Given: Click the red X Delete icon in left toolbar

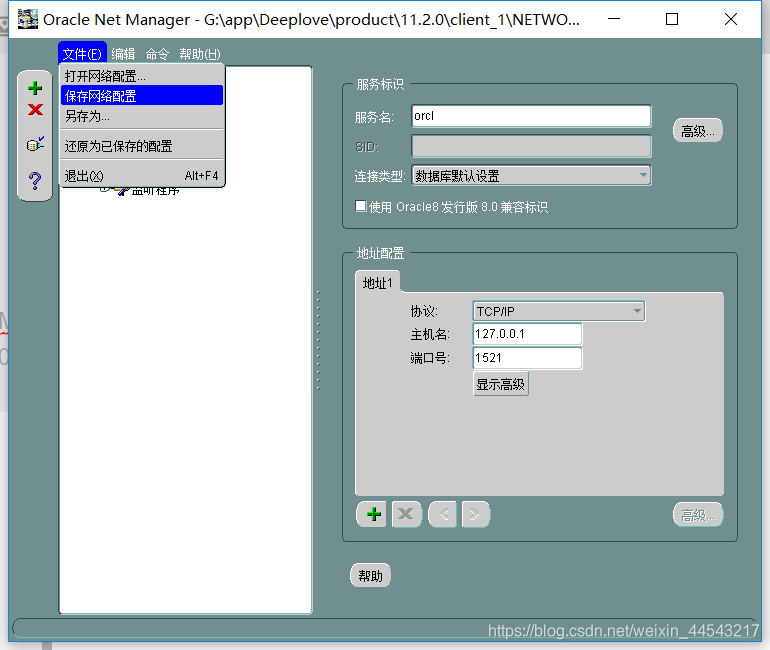Looking at the screenshot, I should pos(35,110).
